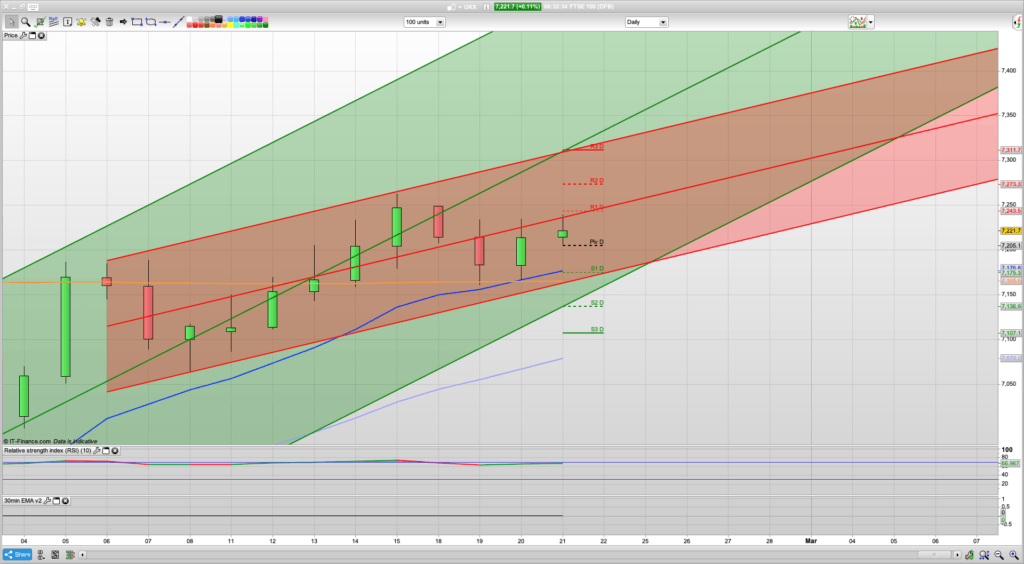This screenshot has height=564, width=1024.
Task: Open the 100 units dropdown
Action: pyautogui.click(x=441, y=22)
